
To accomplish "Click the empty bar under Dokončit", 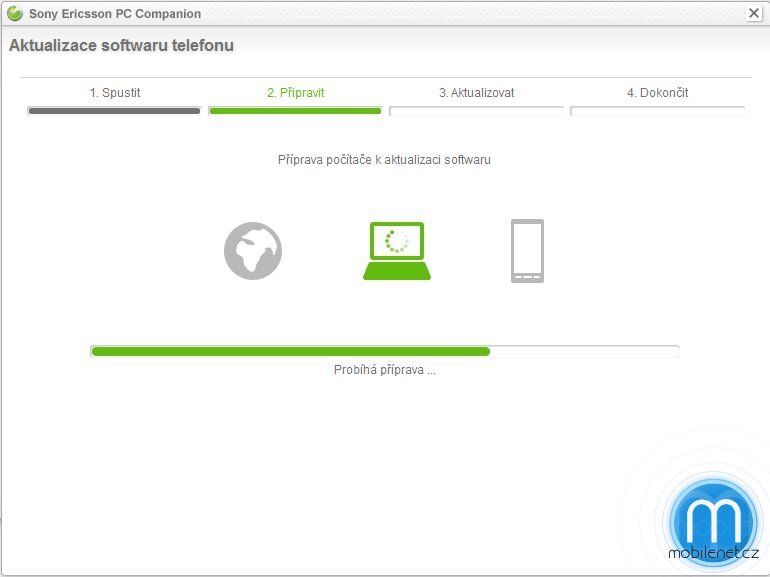I will coord(657,111).
